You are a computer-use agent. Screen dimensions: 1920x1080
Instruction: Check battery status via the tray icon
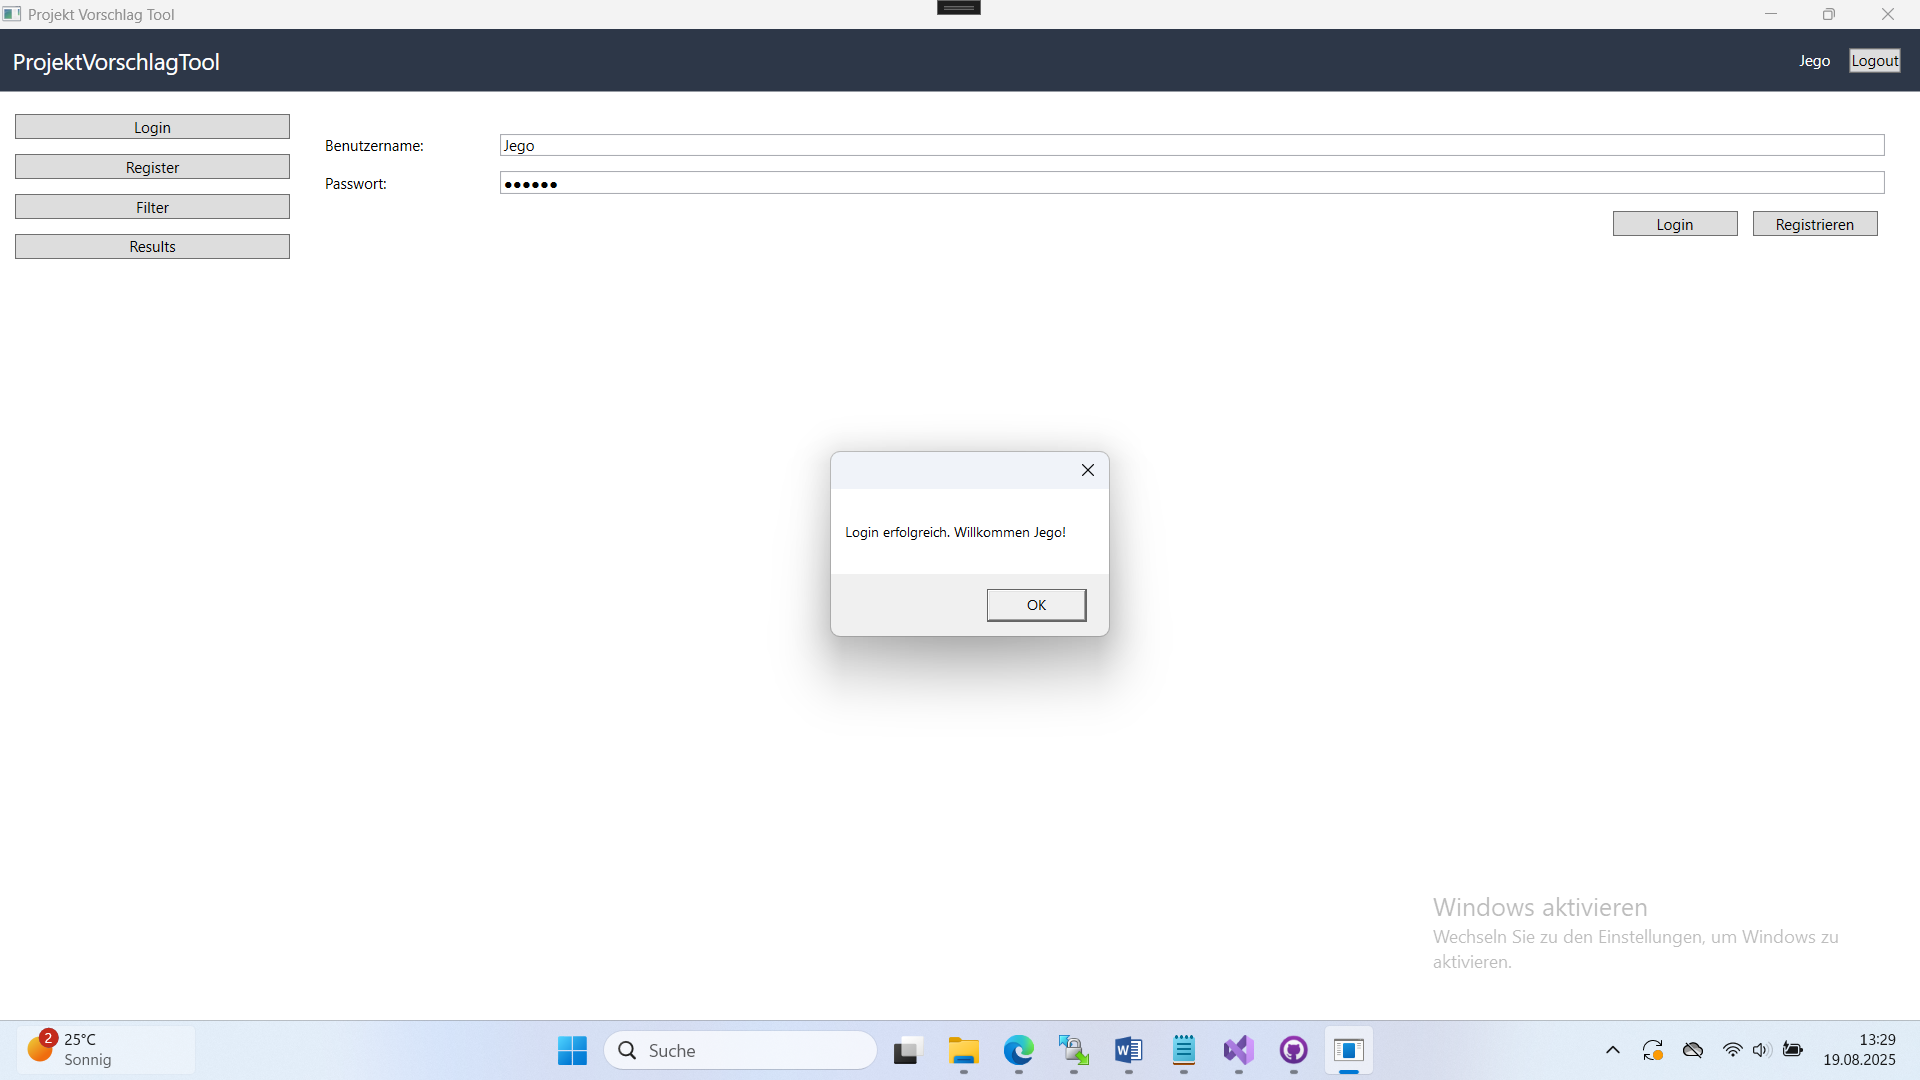point(1792,1049)
